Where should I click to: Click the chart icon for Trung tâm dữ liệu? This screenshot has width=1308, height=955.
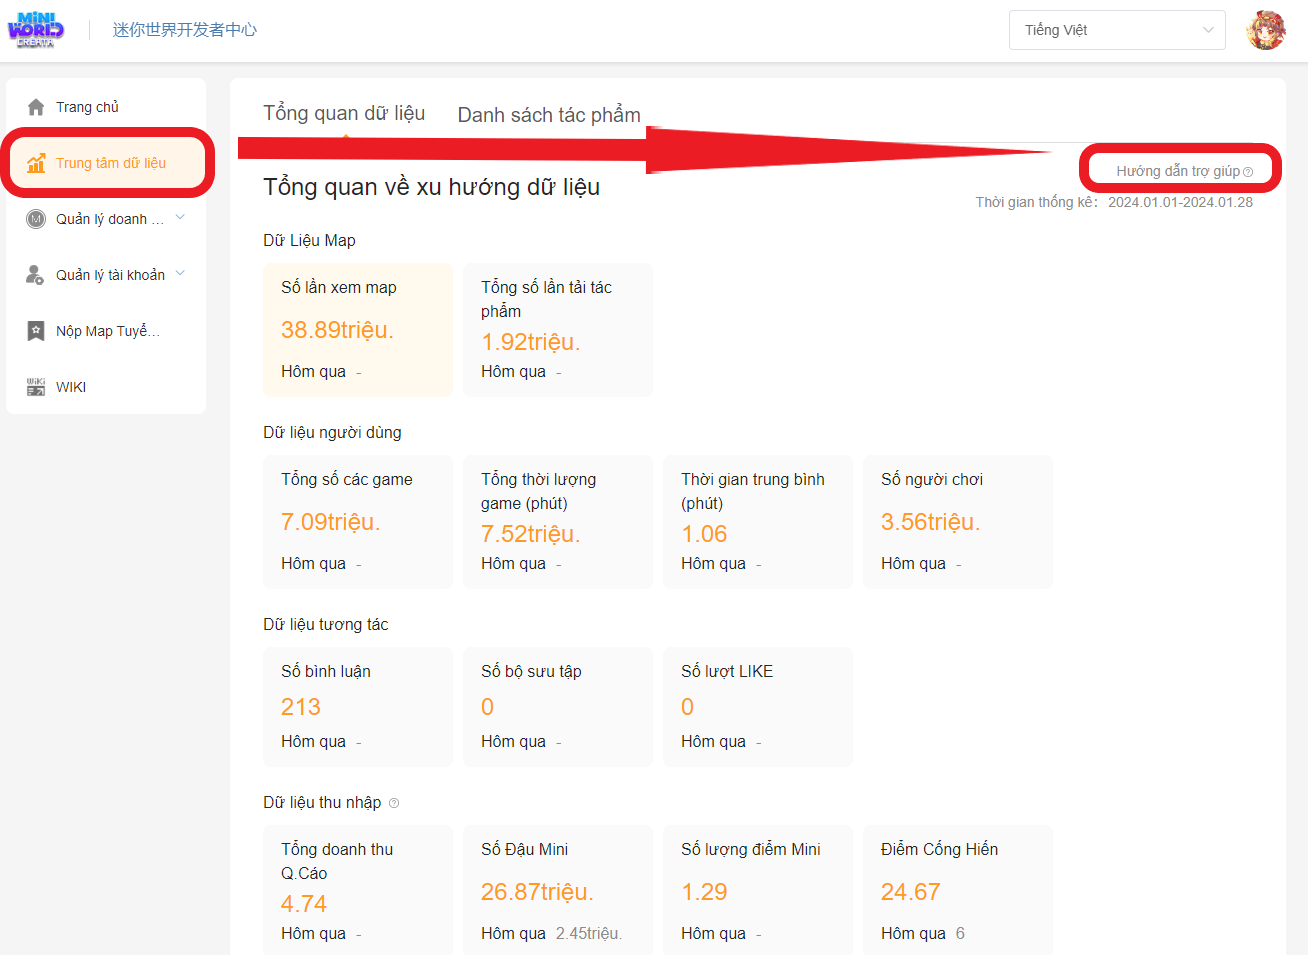tap(36, 163)
